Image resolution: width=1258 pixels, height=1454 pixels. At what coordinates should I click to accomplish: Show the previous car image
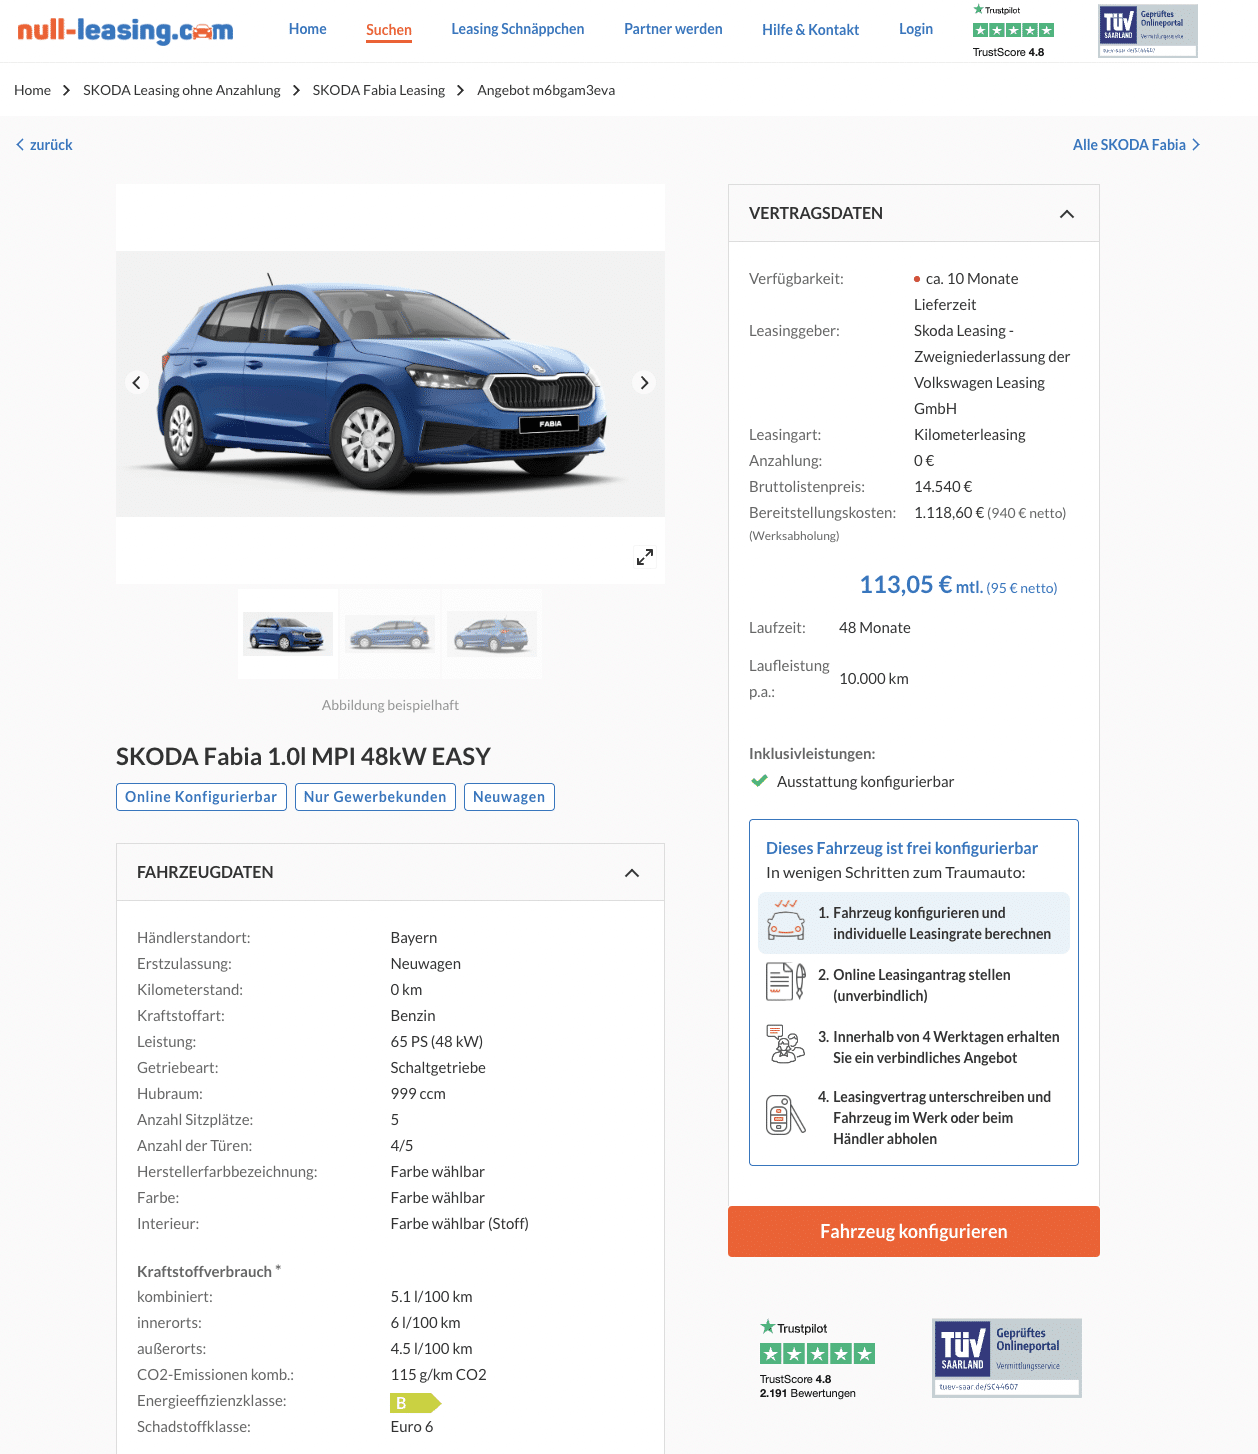pyautogui.click(x=137, y=382)
